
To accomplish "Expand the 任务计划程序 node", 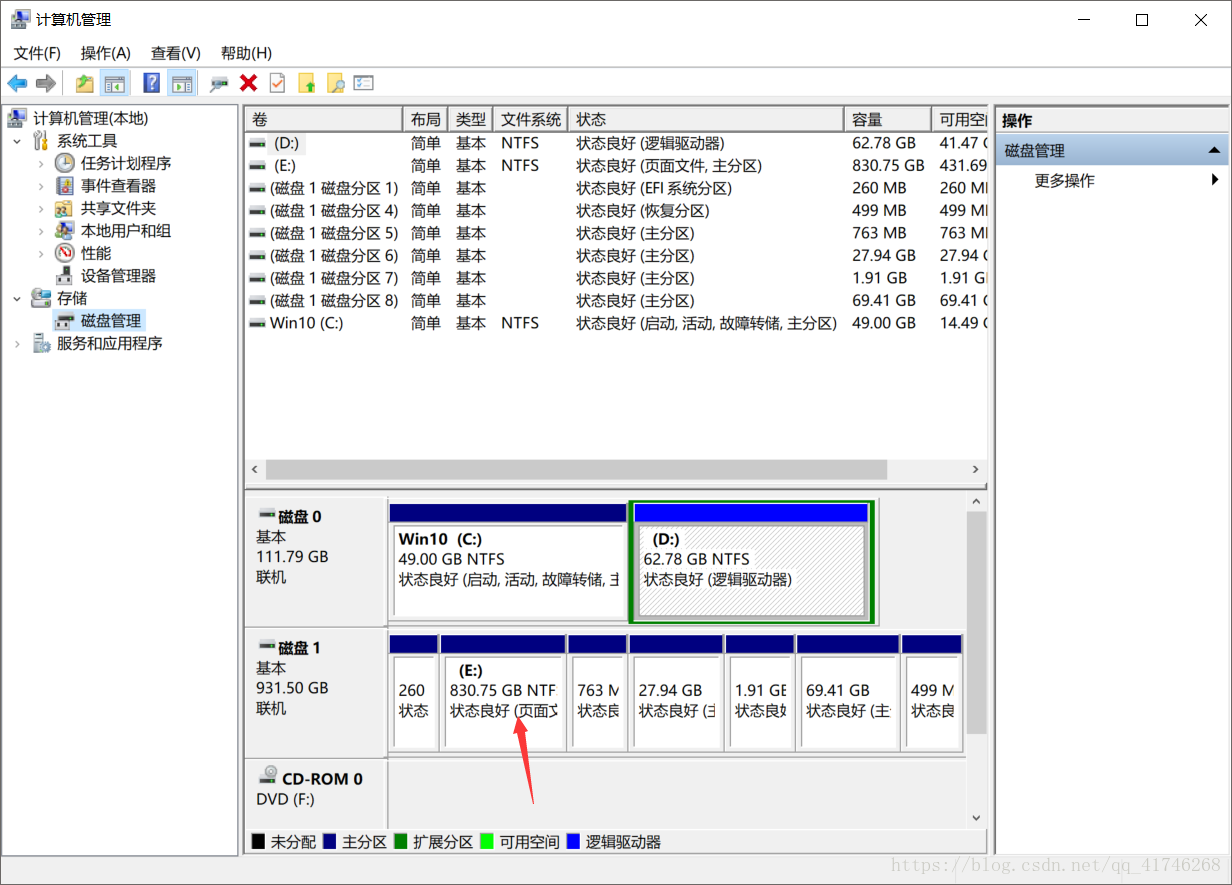I will tap(41, 163).
